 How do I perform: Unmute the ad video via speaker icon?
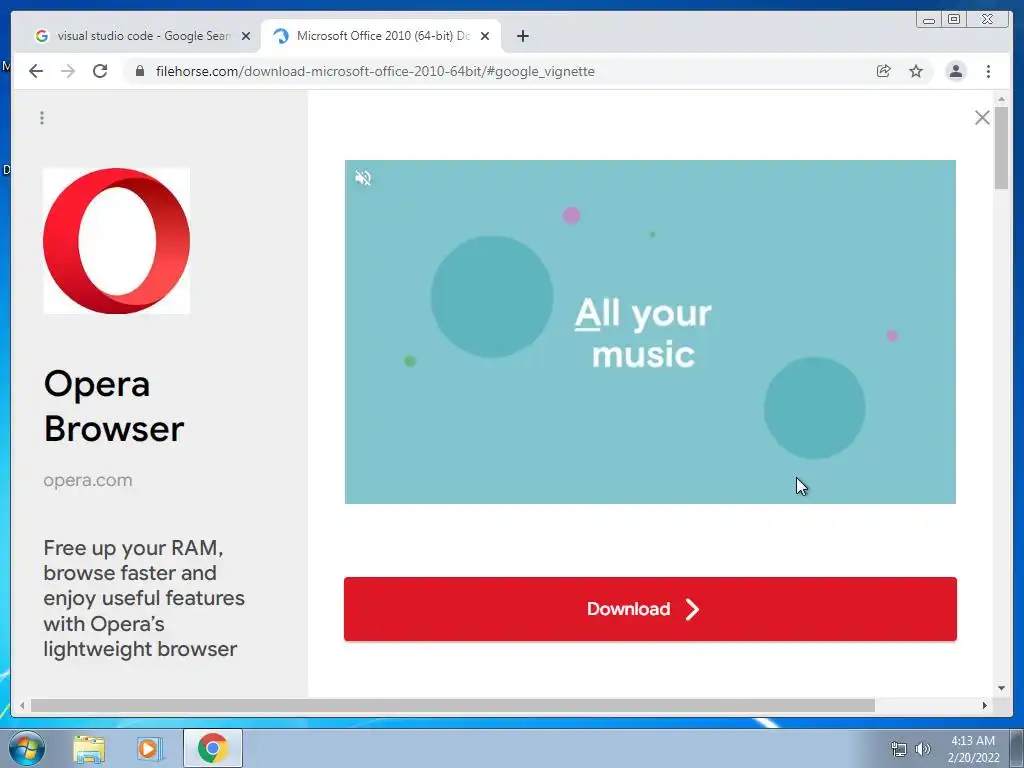coord(363,178)
